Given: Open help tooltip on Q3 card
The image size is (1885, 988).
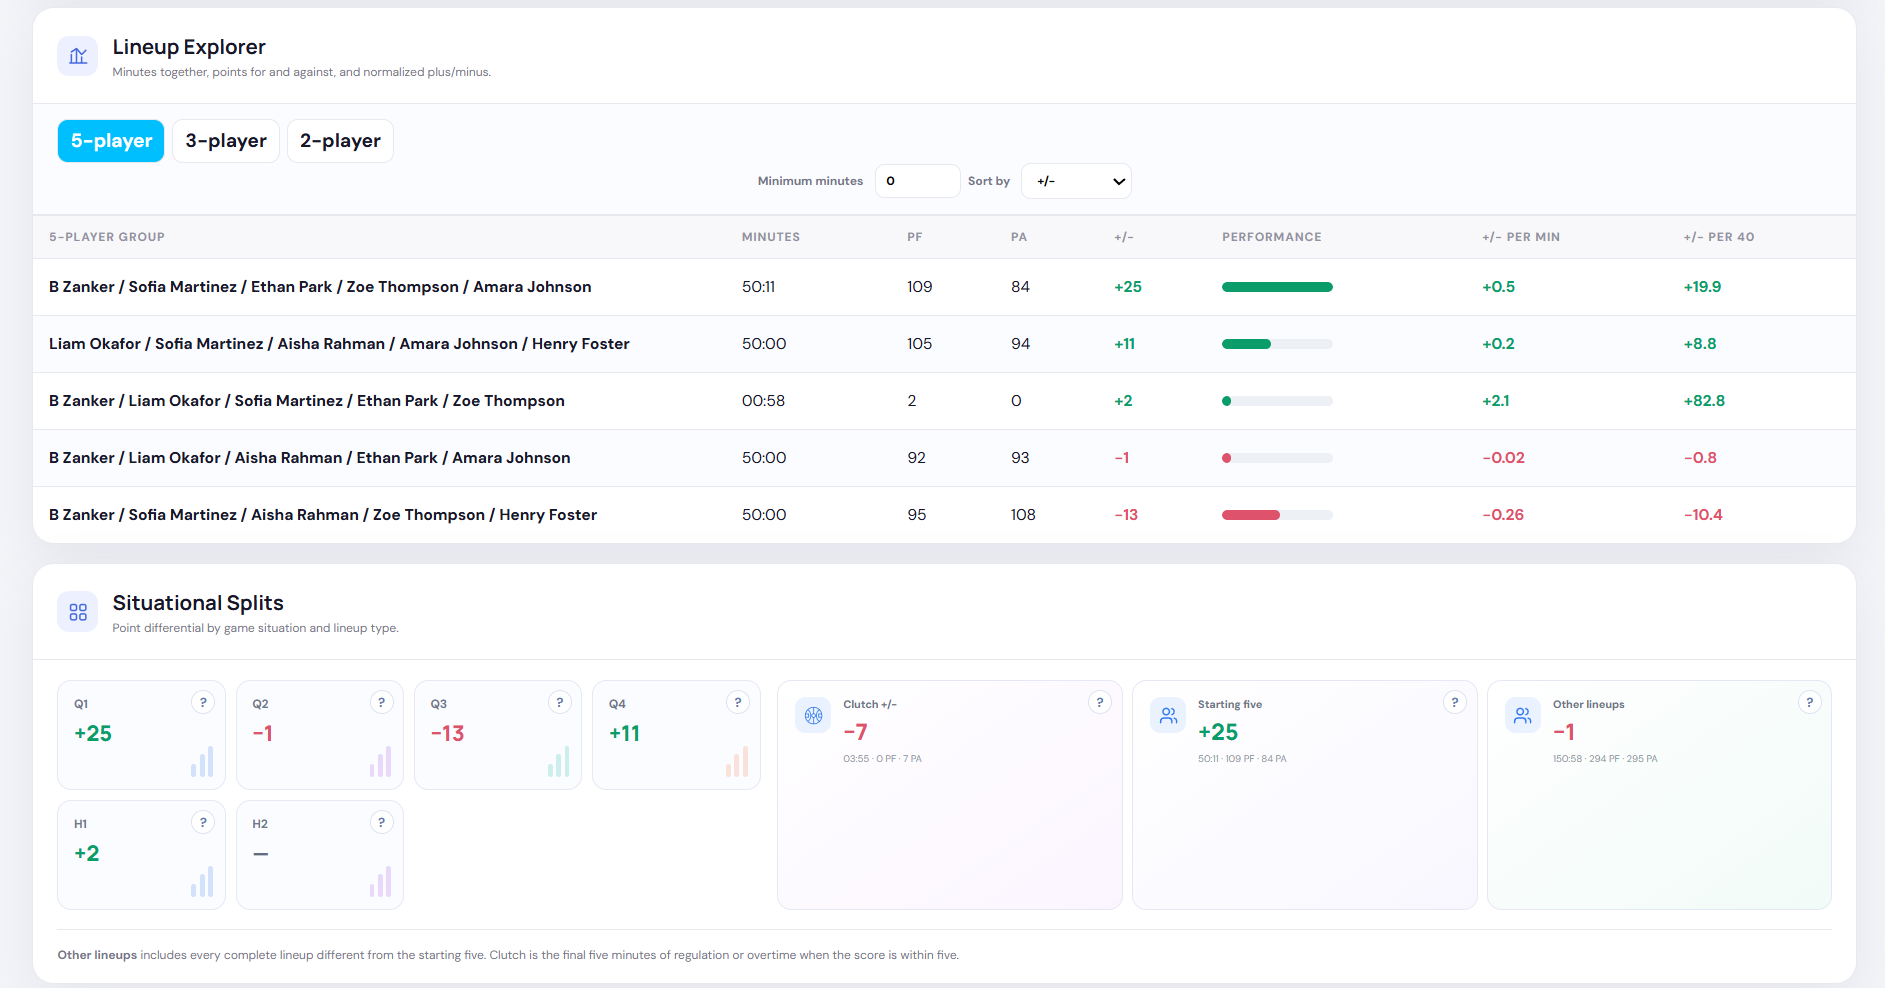Looking at the screenshot, I should click(560, 702).
